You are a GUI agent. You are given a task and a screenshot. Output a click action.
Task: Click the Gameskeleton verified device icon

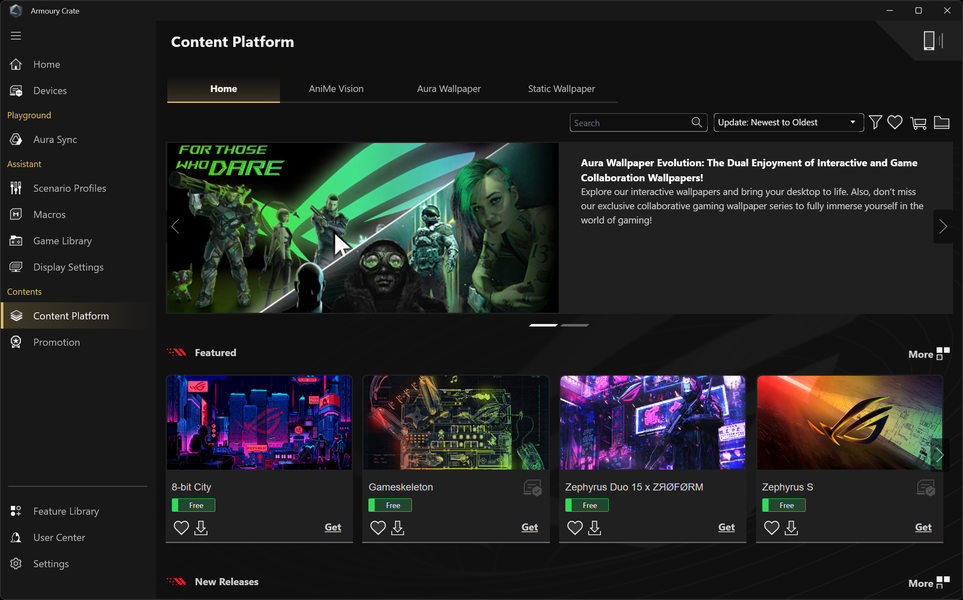[532, 488]
